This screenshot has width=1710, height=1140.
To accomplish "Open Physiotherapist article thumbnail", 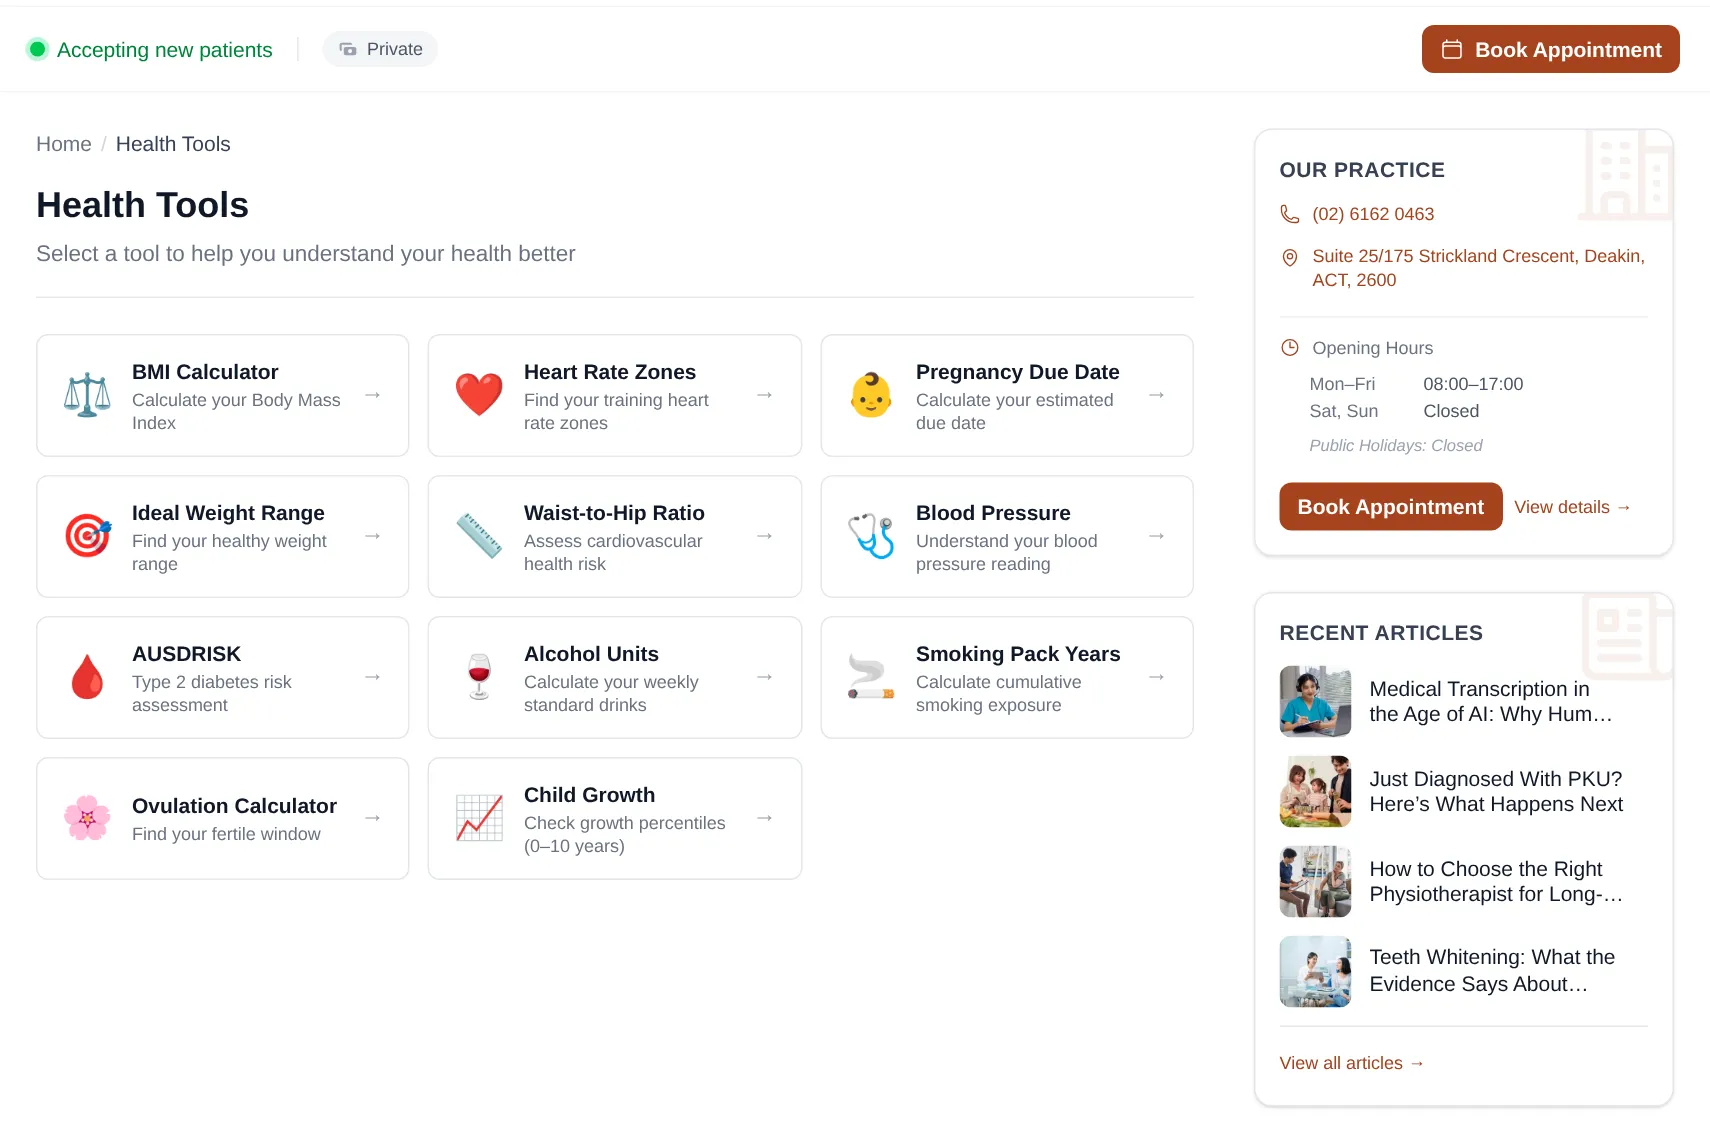I will [x=1315, y=882].
